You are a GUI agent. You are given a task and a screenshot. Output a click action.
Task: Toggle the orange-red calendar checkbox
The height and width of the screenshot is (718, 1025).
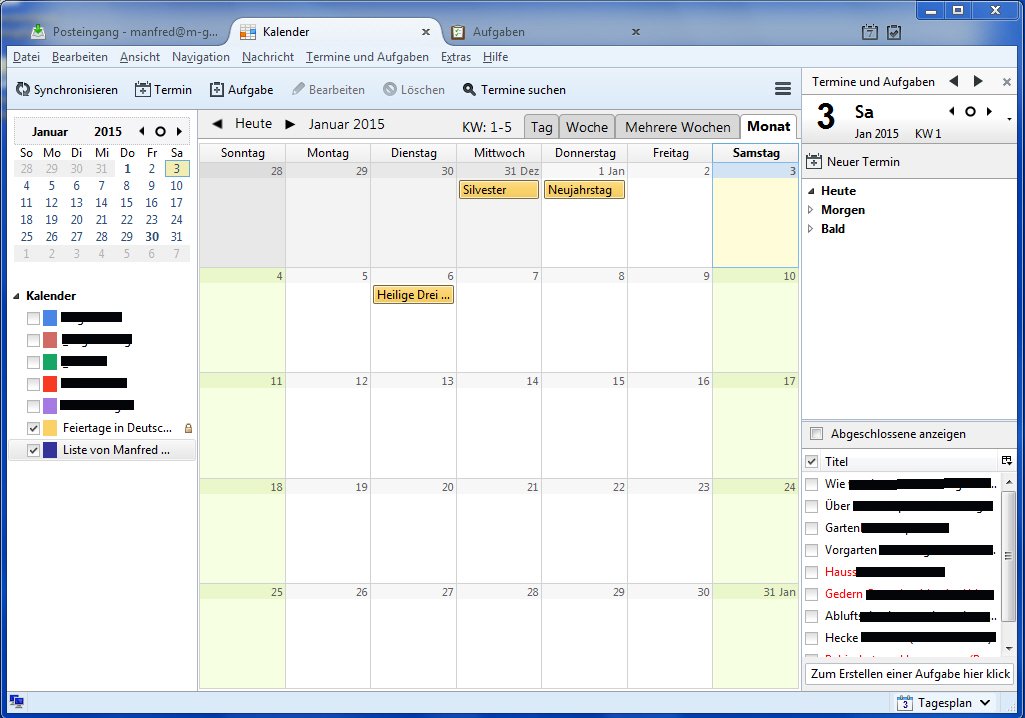33,384
